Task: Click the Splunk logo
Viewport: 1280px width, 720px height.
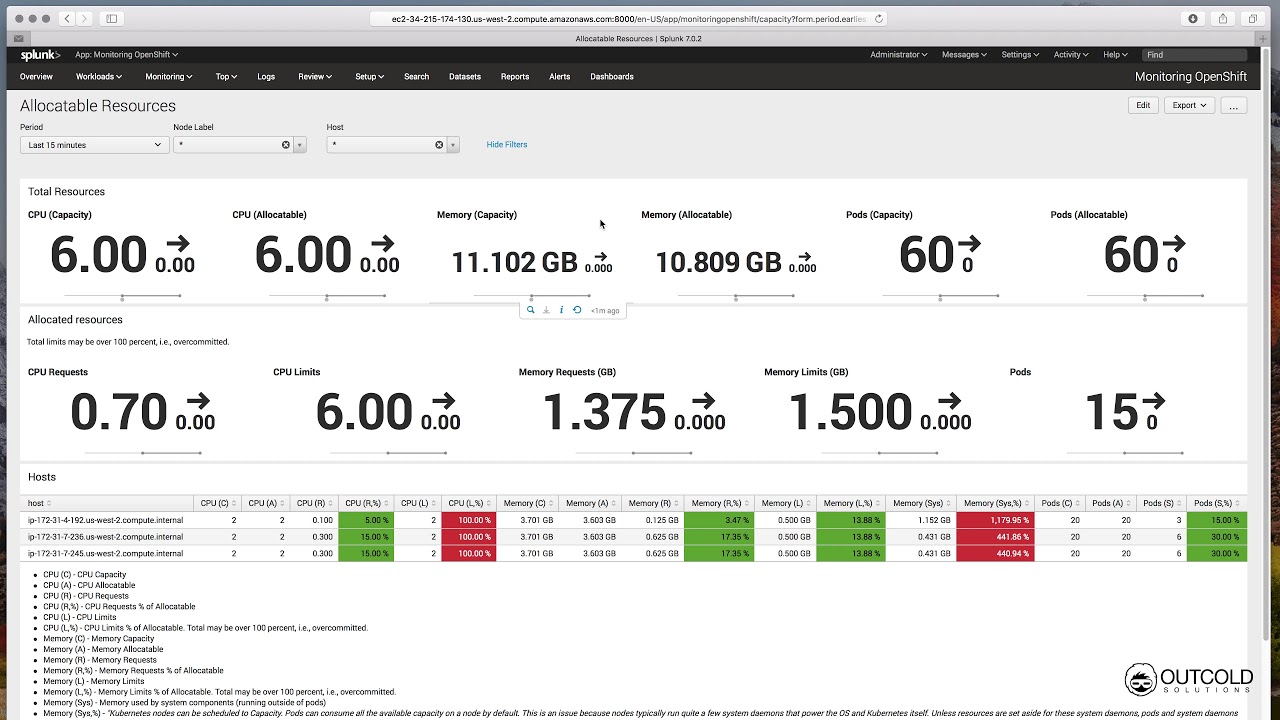Action: (40, 55)
